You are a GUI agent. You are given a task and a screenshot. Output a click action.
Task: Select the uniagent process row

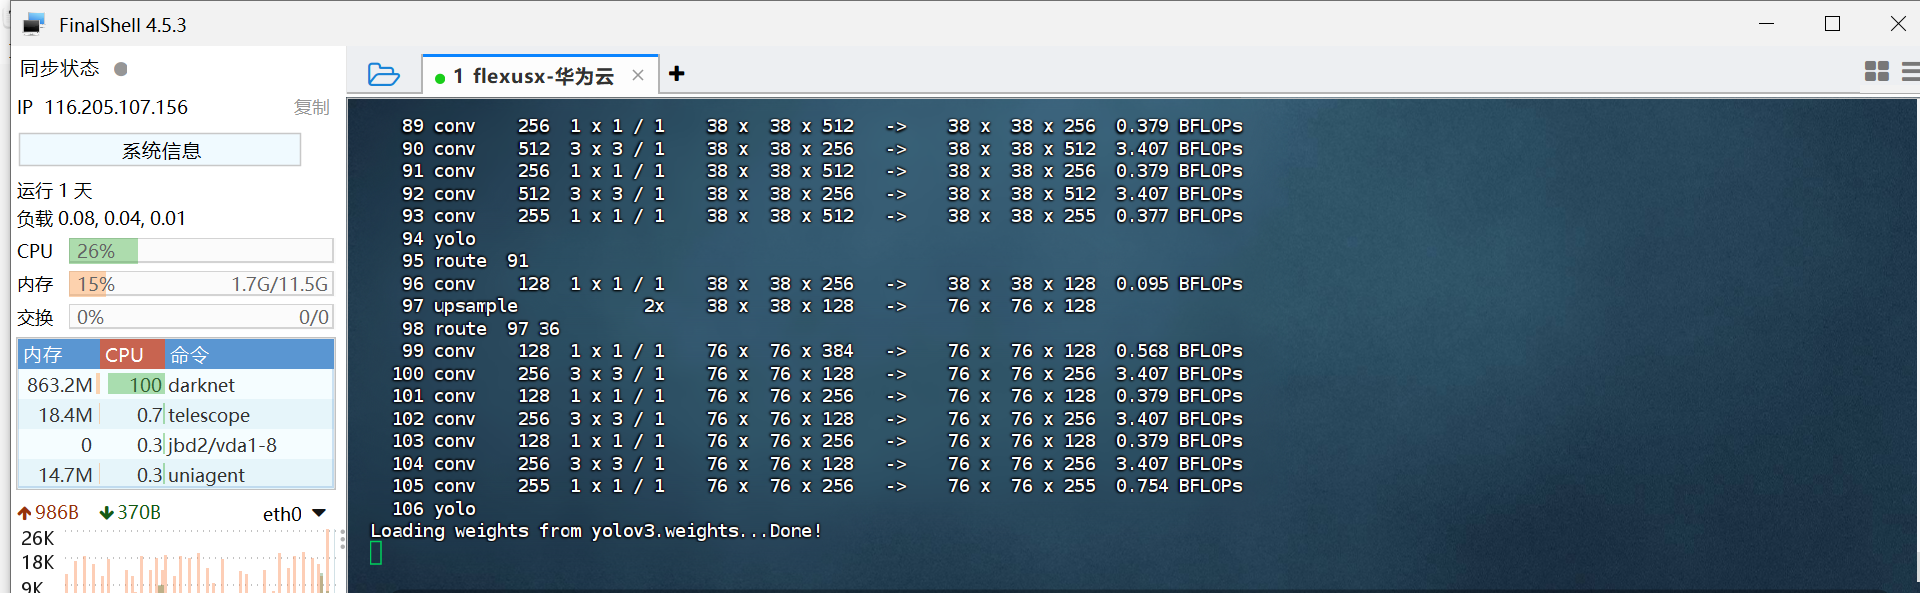click(x=176, y=475)
